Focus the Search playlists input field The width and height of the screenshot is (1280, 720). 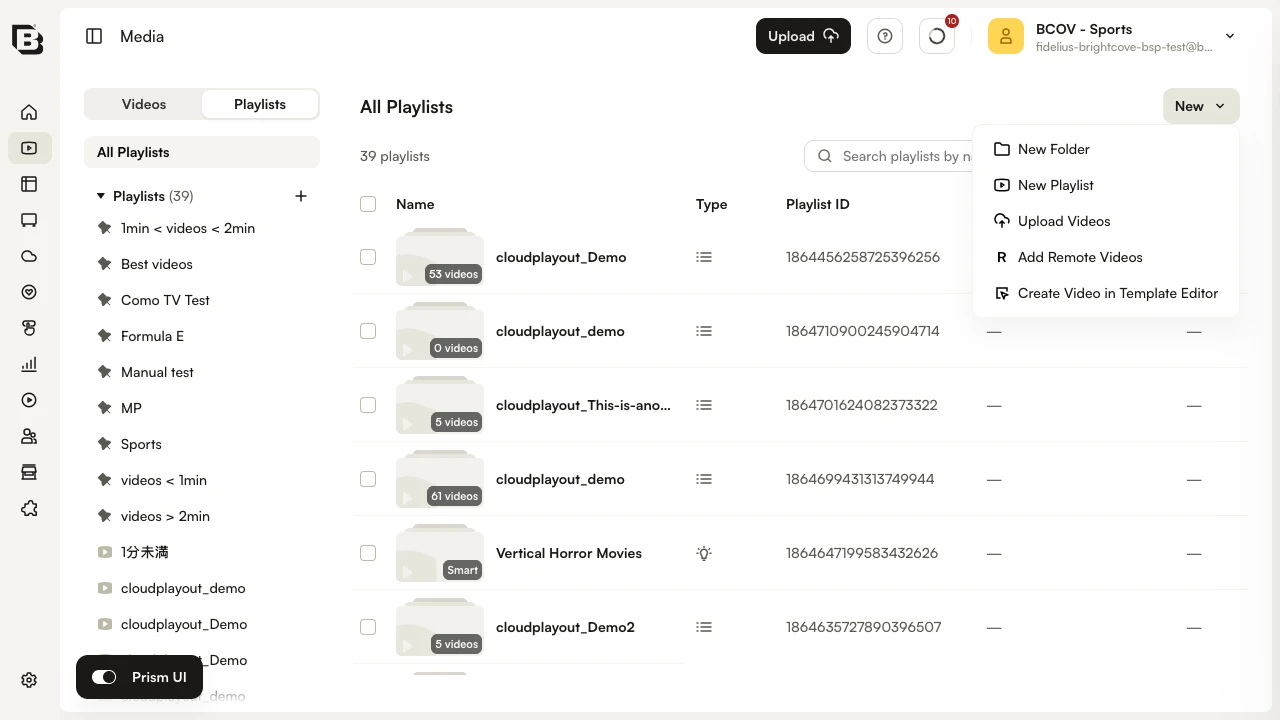coord(890,156)
